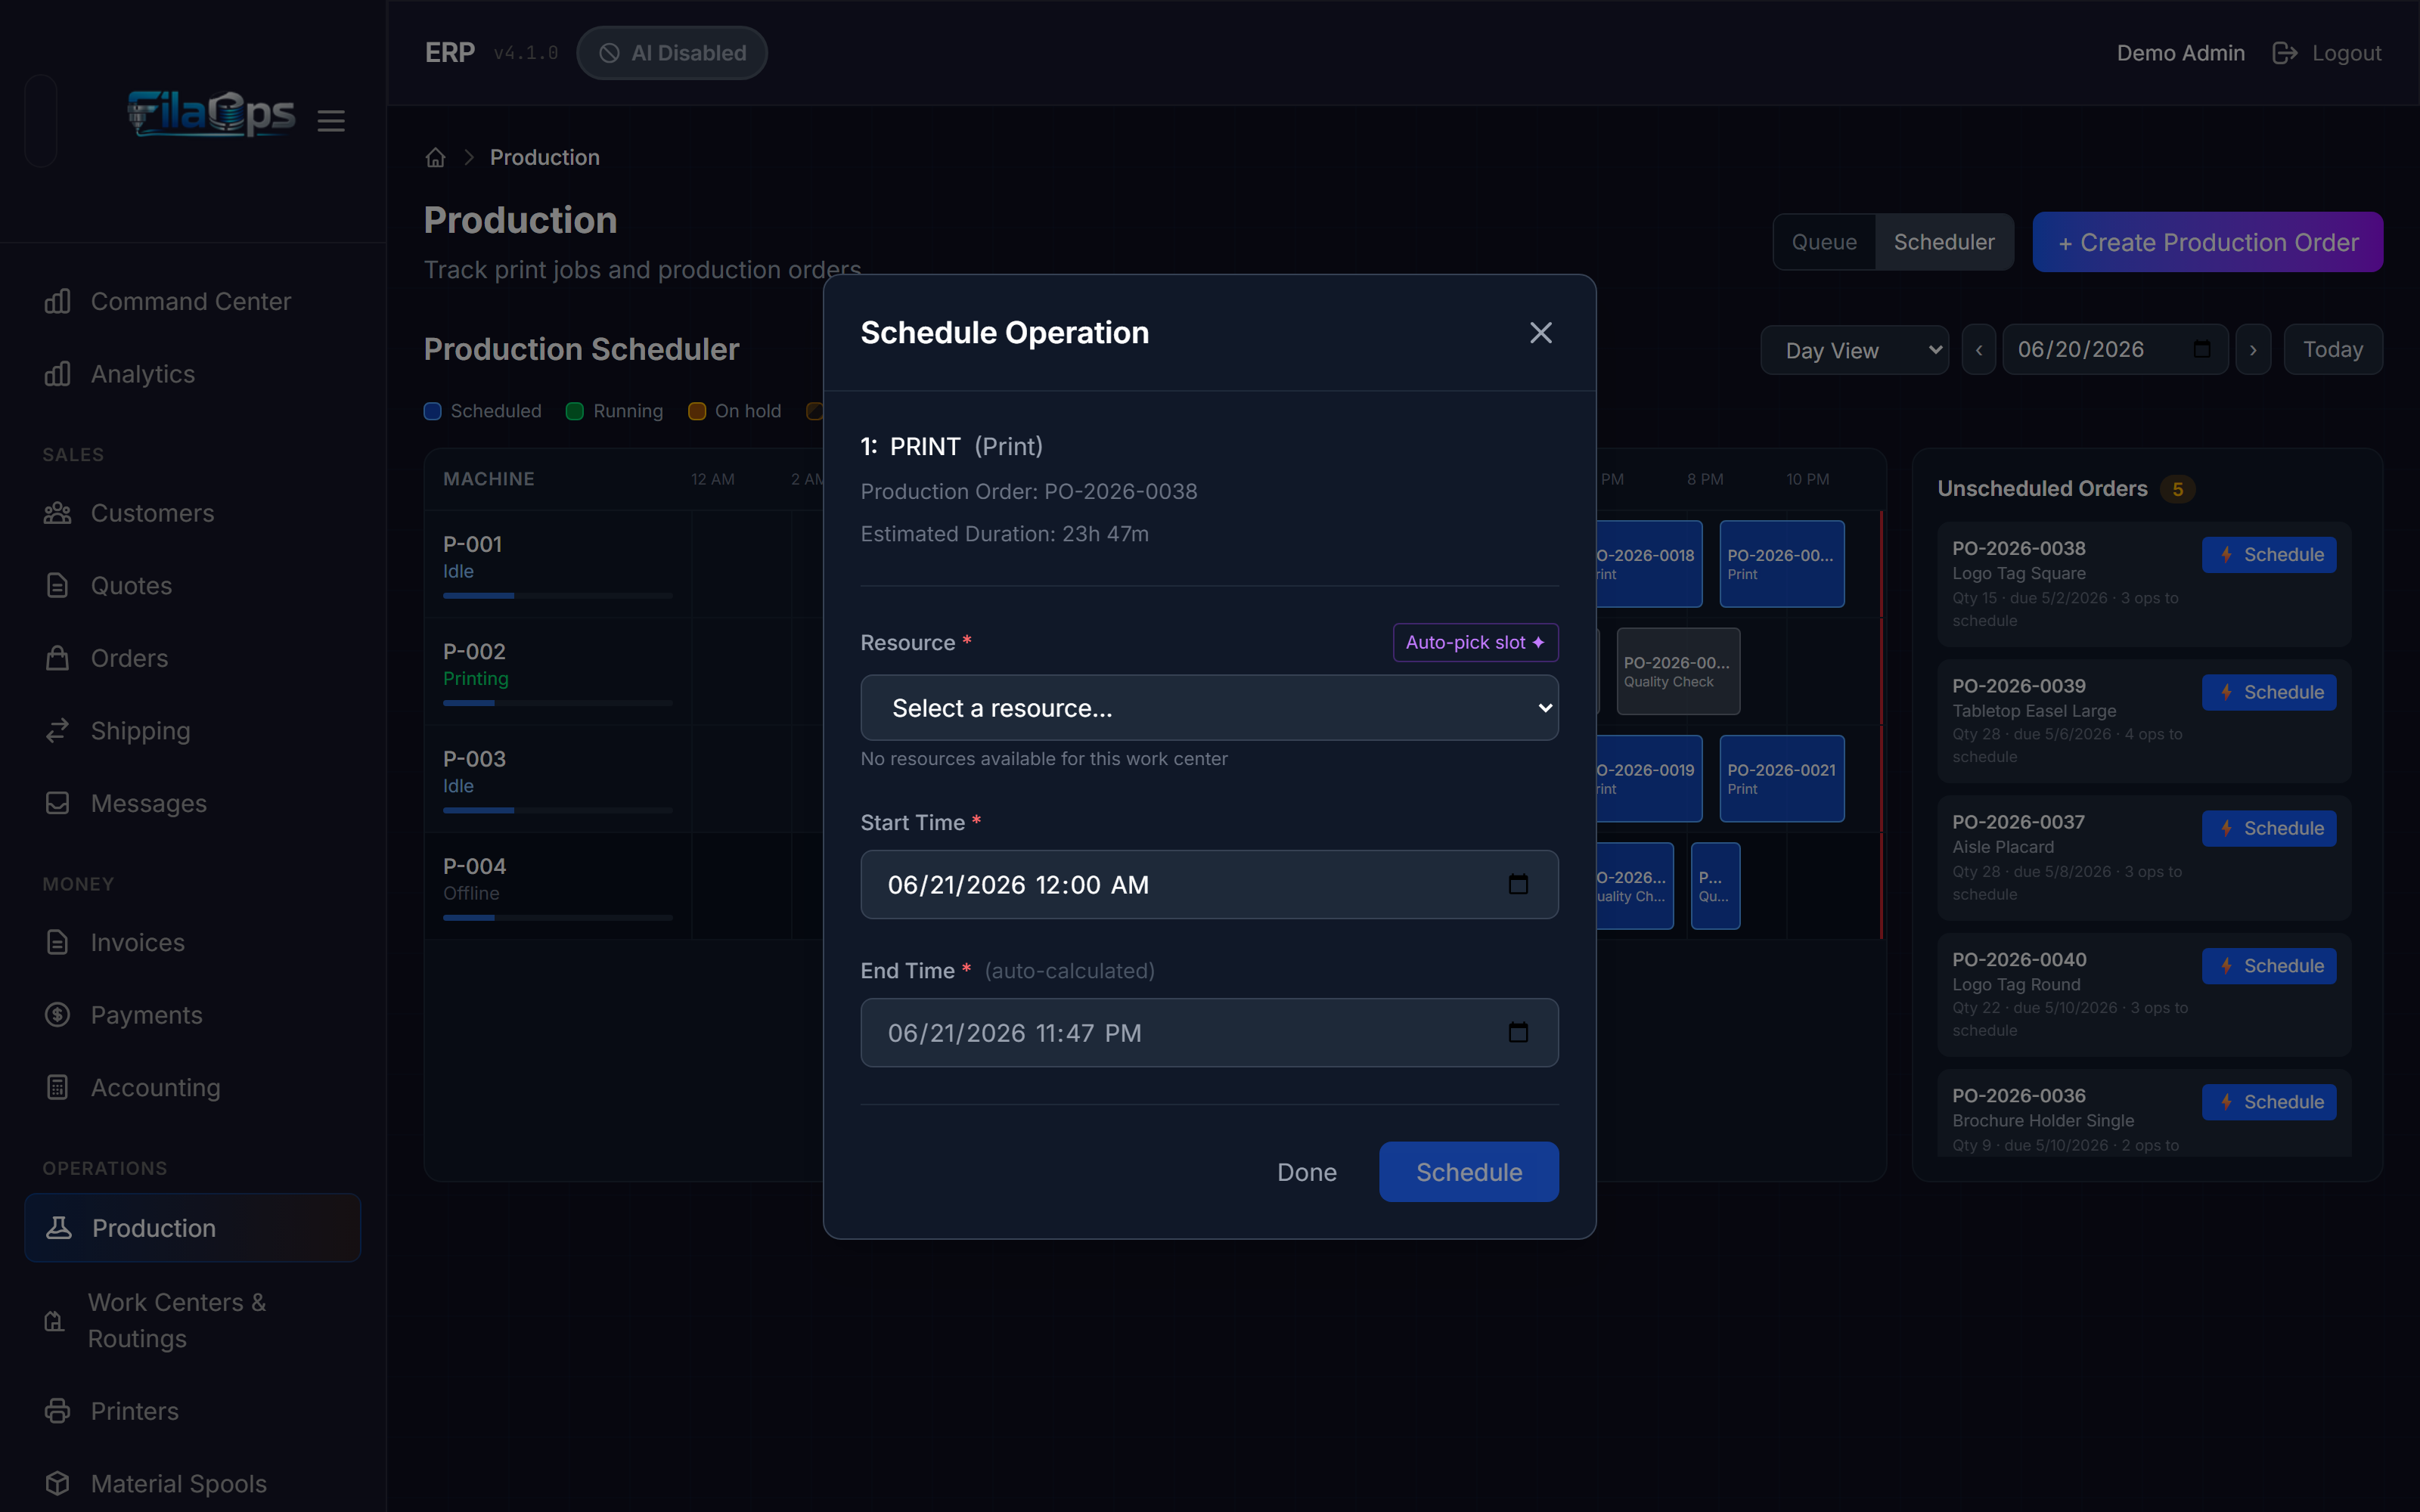Click the Payments dollar icon
2420x1512 pixels.
tap(58, 1015)
